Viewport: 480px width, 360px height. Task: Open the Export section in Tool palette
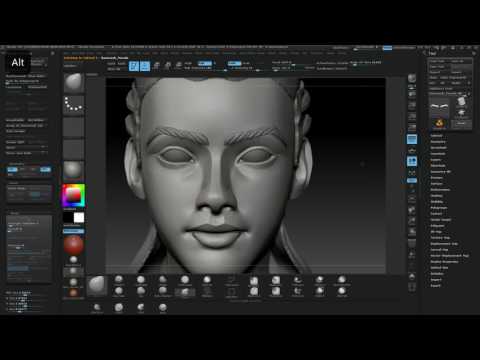(436, 286)
